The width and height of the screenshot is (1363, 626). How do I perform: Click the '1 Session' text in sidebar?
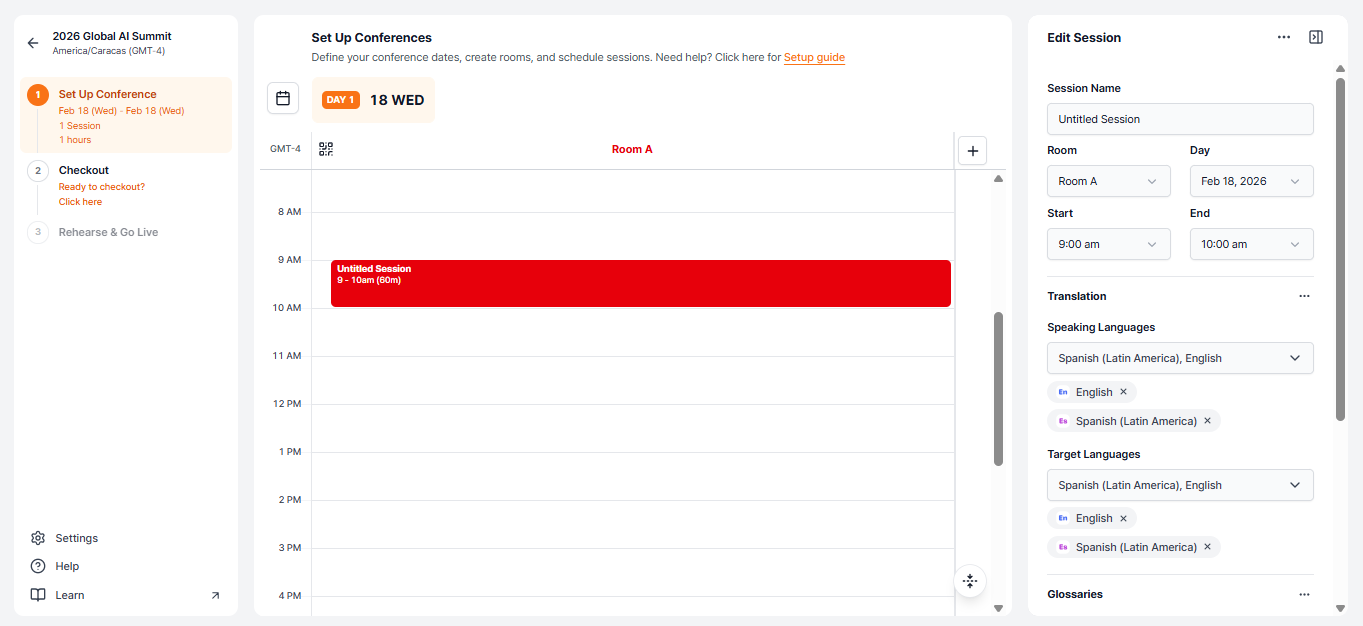(80, 126)
